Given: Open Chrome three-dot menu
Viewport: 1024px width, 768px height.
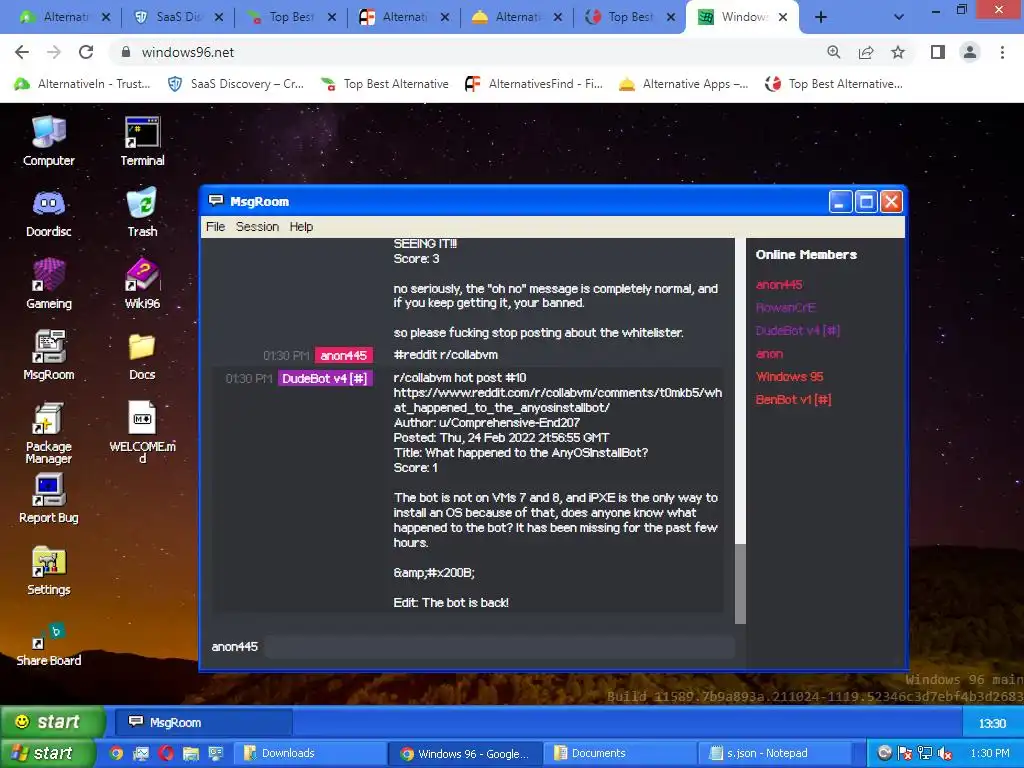Looking at the screenshot, I should tap(1002, 52).
